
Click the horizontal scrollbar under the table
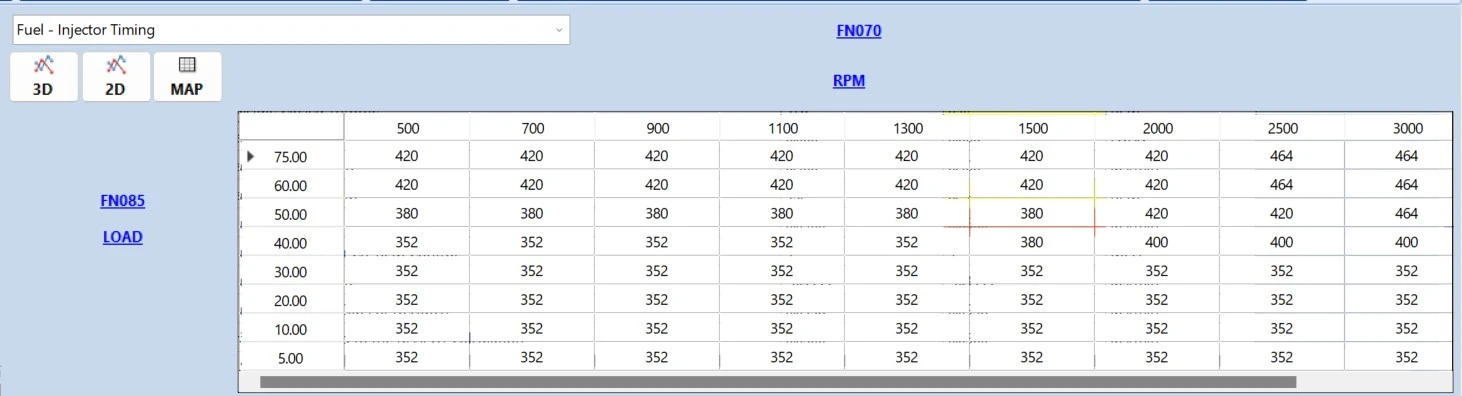click(777, 381)
